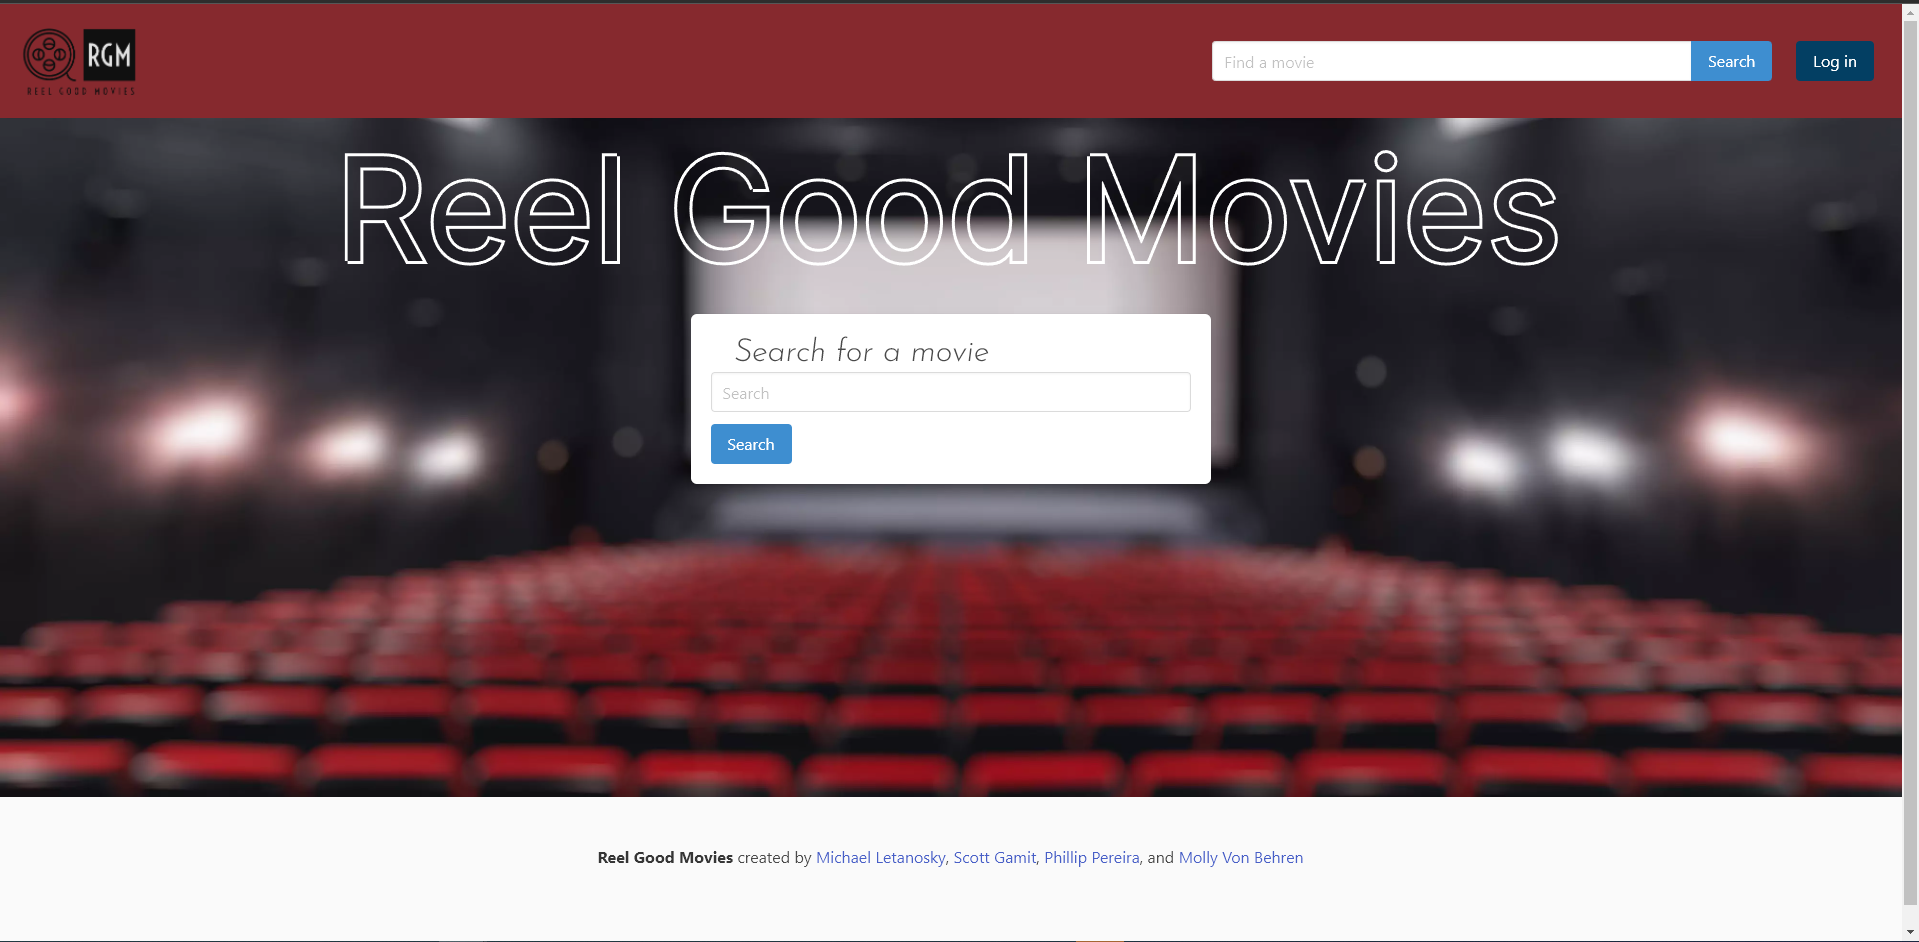The width and height of the screenshot is (1919, 942).
Task: Click the Reel Good Movies outlined heading
Action: [x=950, y=209]
